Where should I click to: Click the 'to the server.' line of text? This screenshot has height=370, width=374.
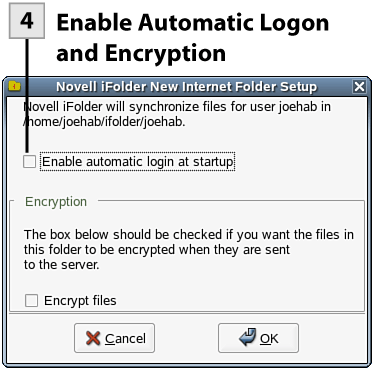[x=61, y=265]
